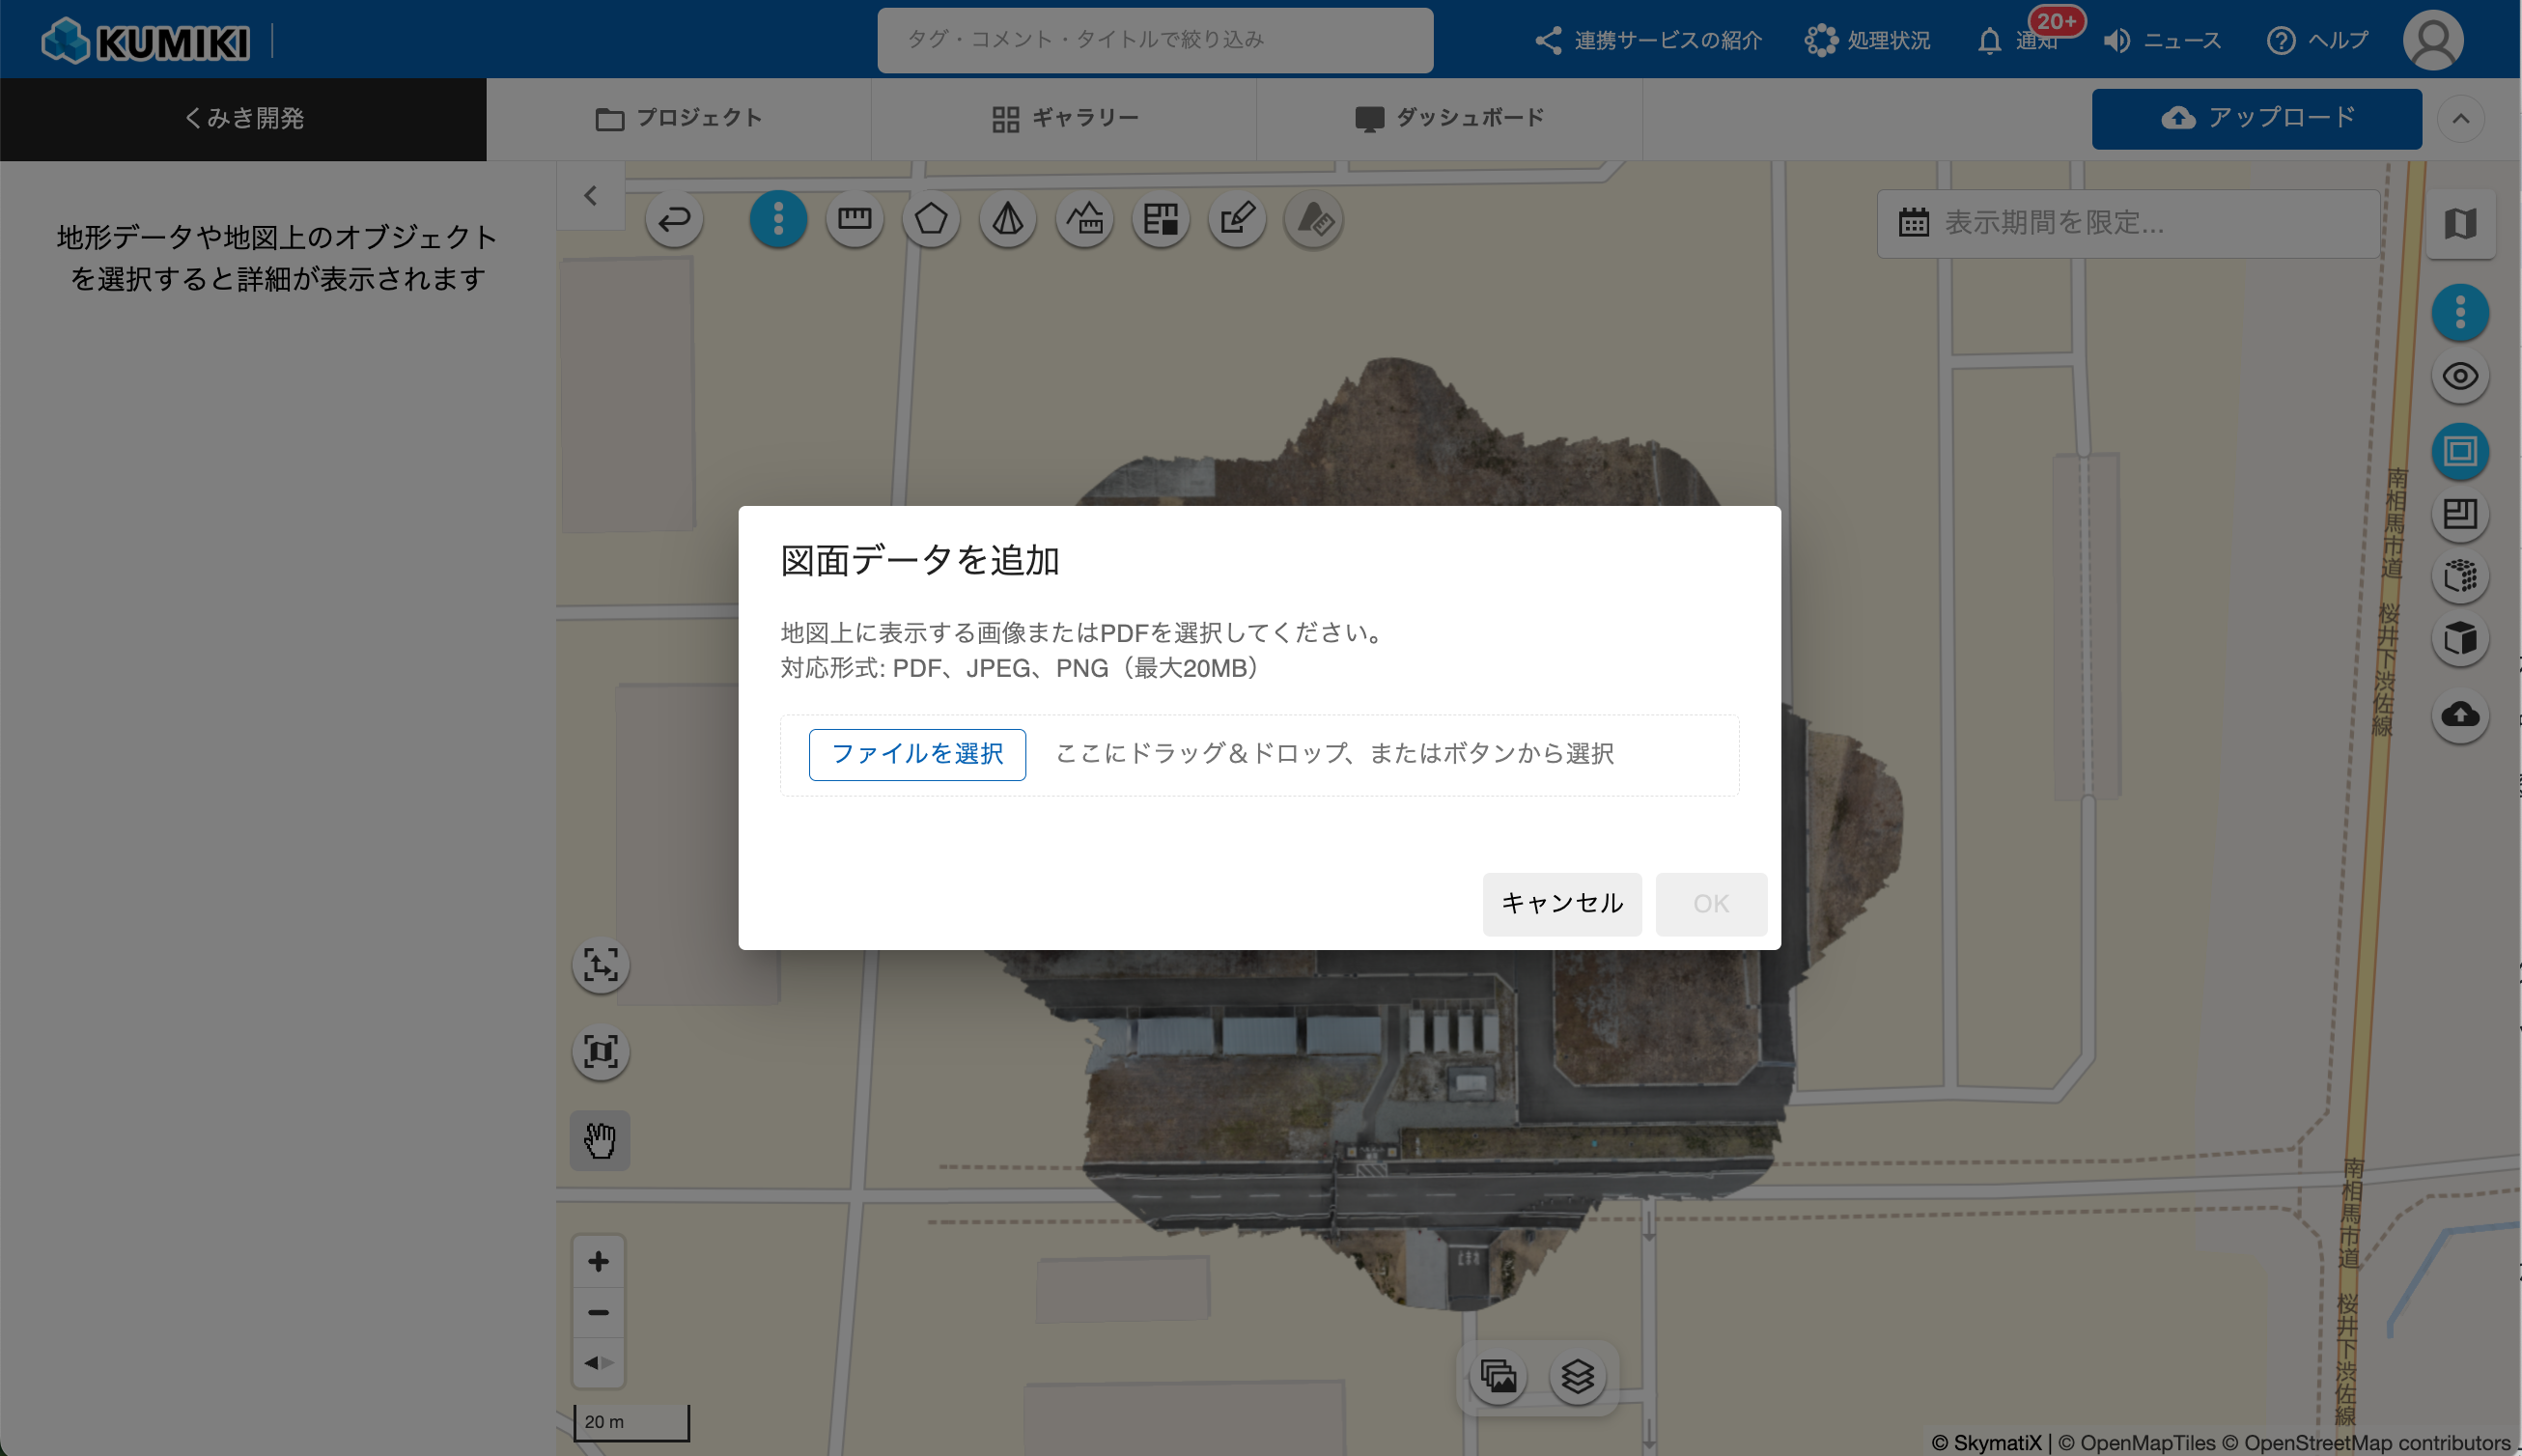This screenshot has width=2522, height=1456.
Task: Click the cloud upload icon in the right sidebar
Action: pos(2460,715)
